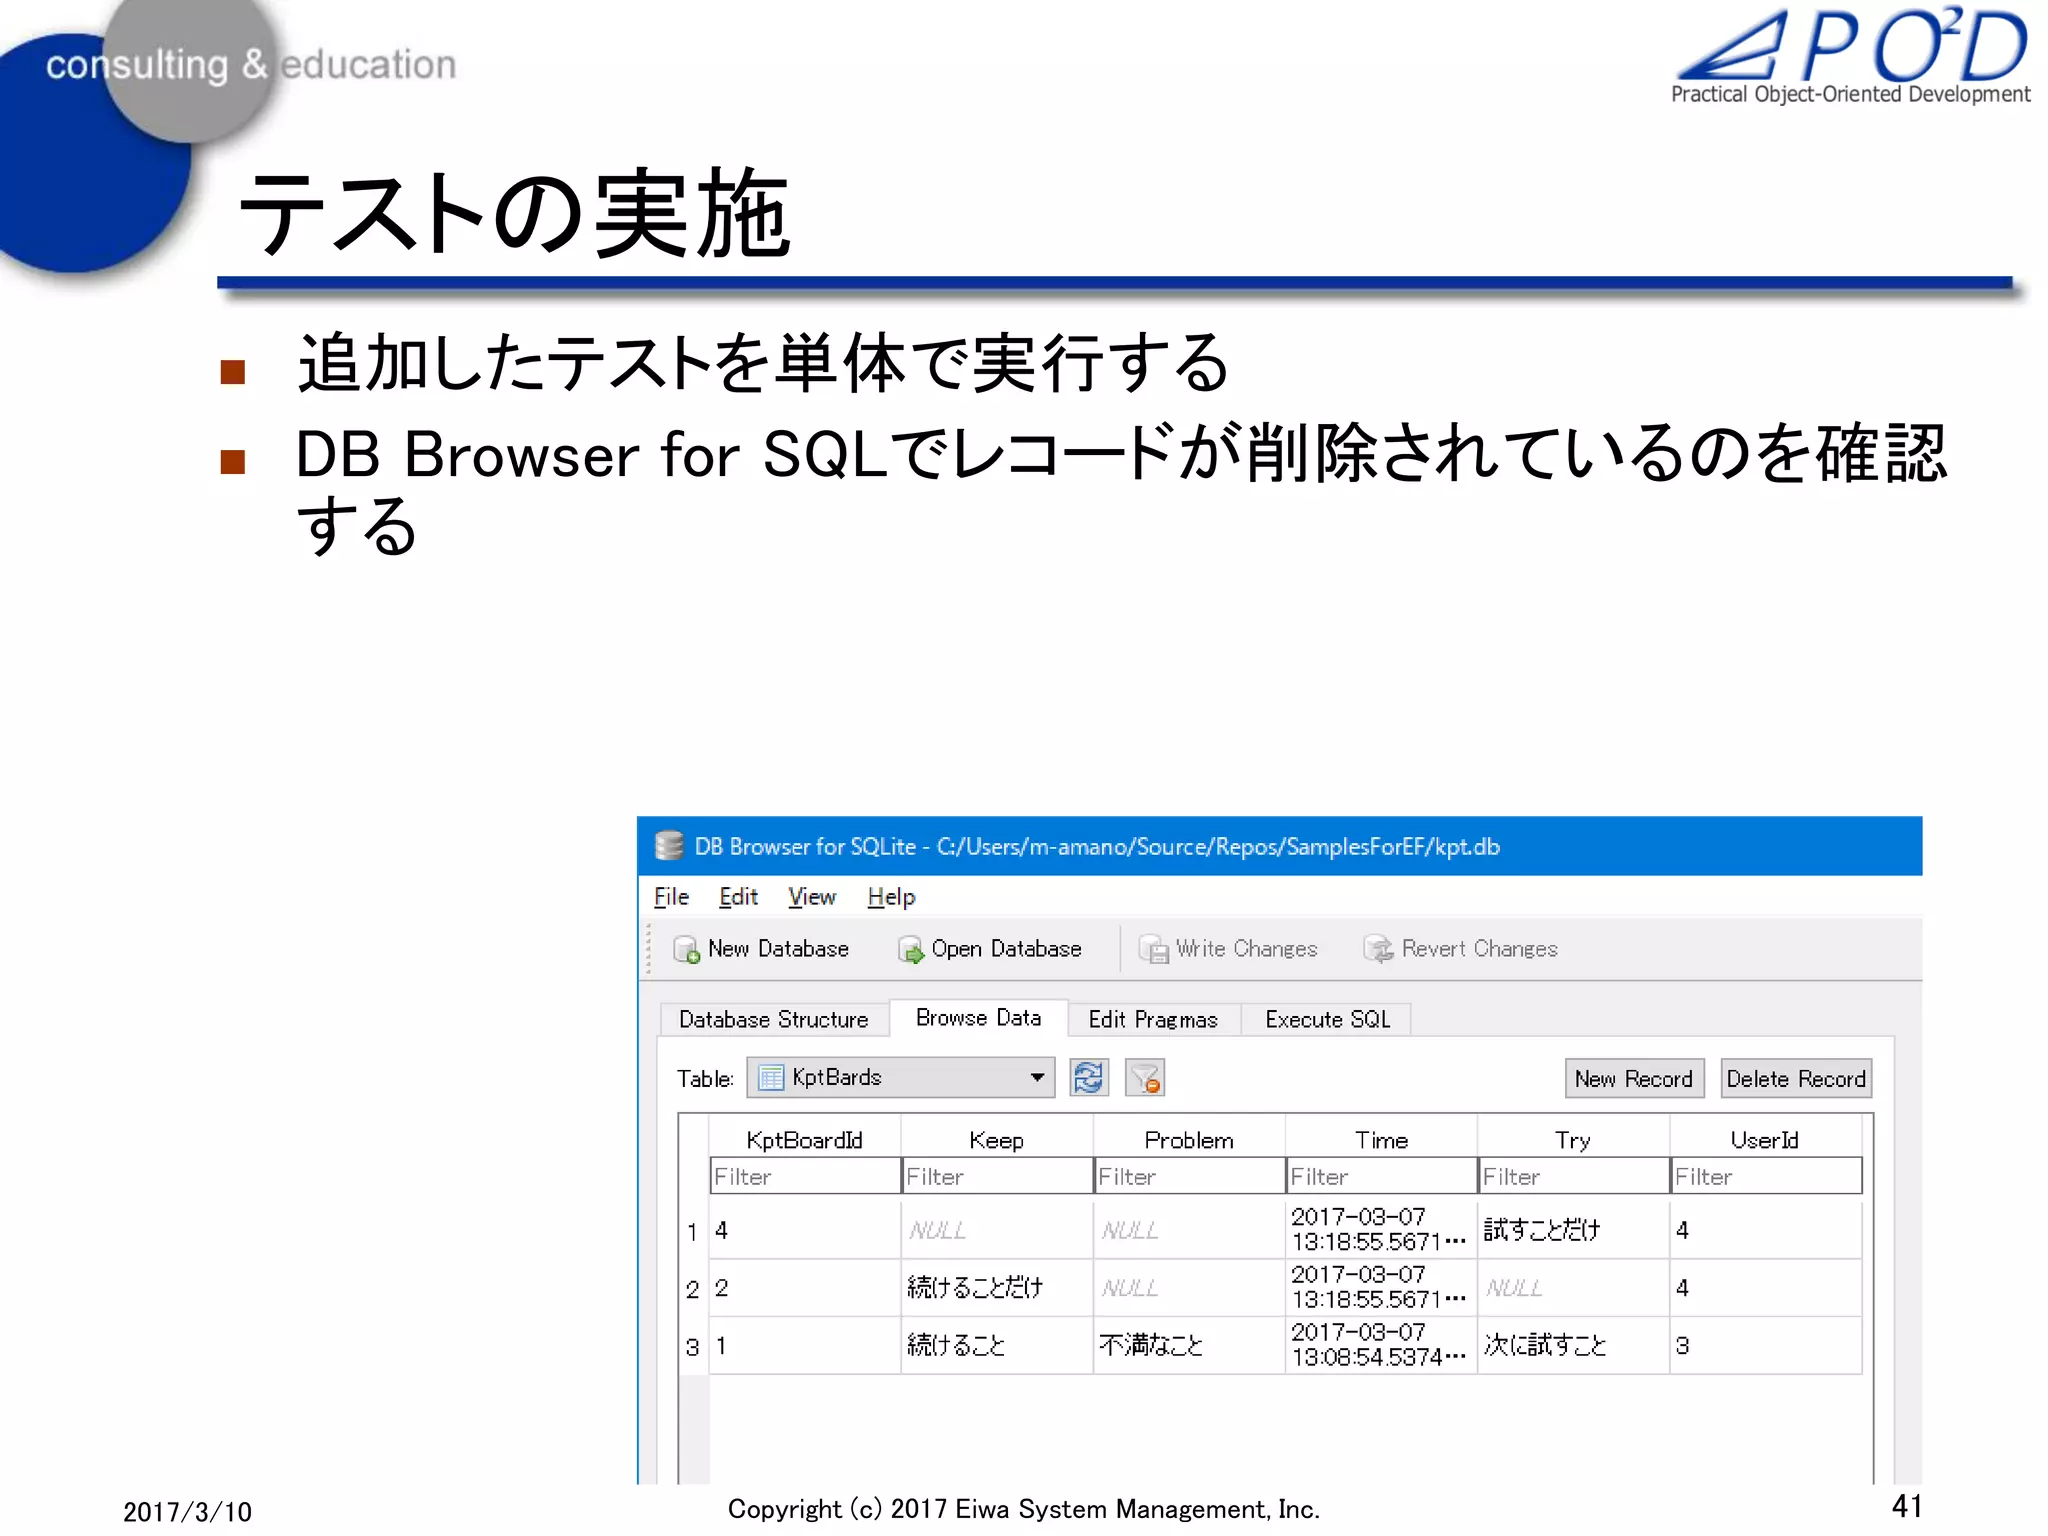Select the KptBoardId cell with value 4

[x=805, y=1230]
